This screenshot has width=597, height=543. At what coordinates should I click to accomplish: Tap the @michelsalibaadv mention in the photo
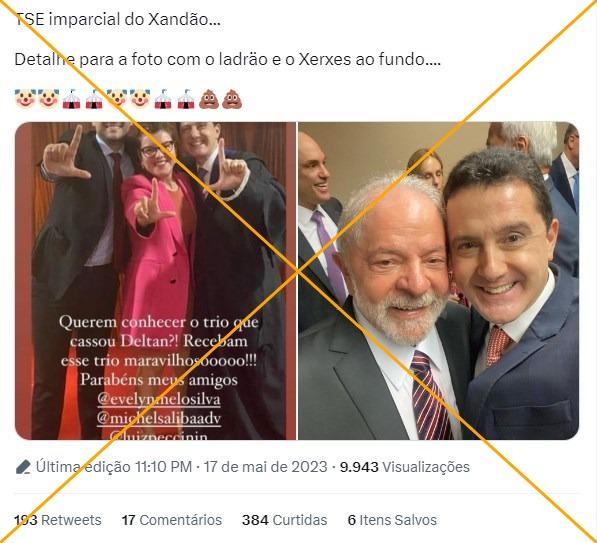[159, 418]
